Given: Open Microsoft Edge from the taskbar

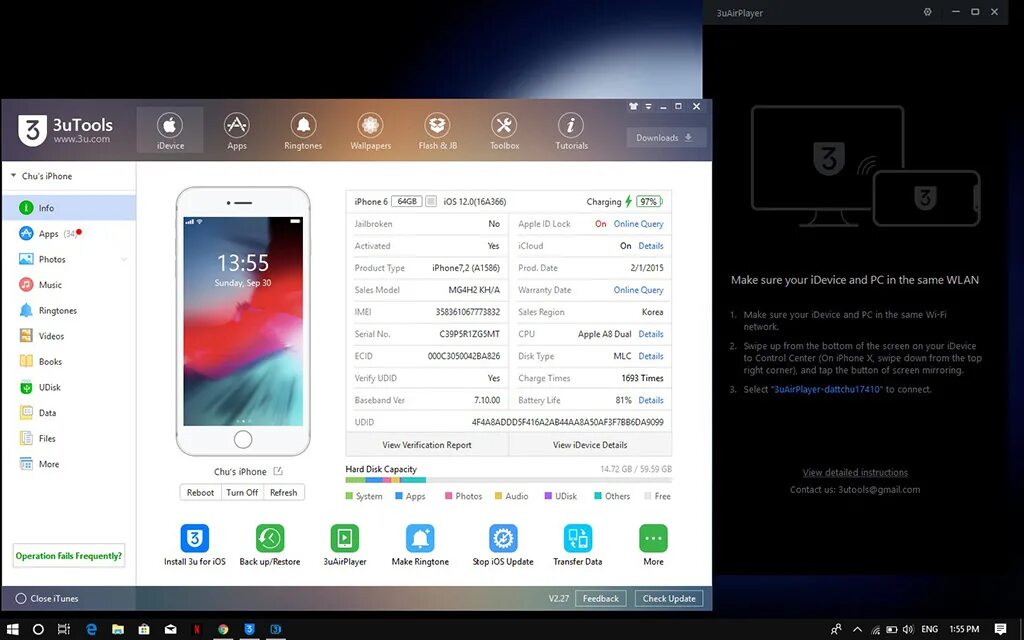Looking at the screenshot, I should click(x=91, y=630).
